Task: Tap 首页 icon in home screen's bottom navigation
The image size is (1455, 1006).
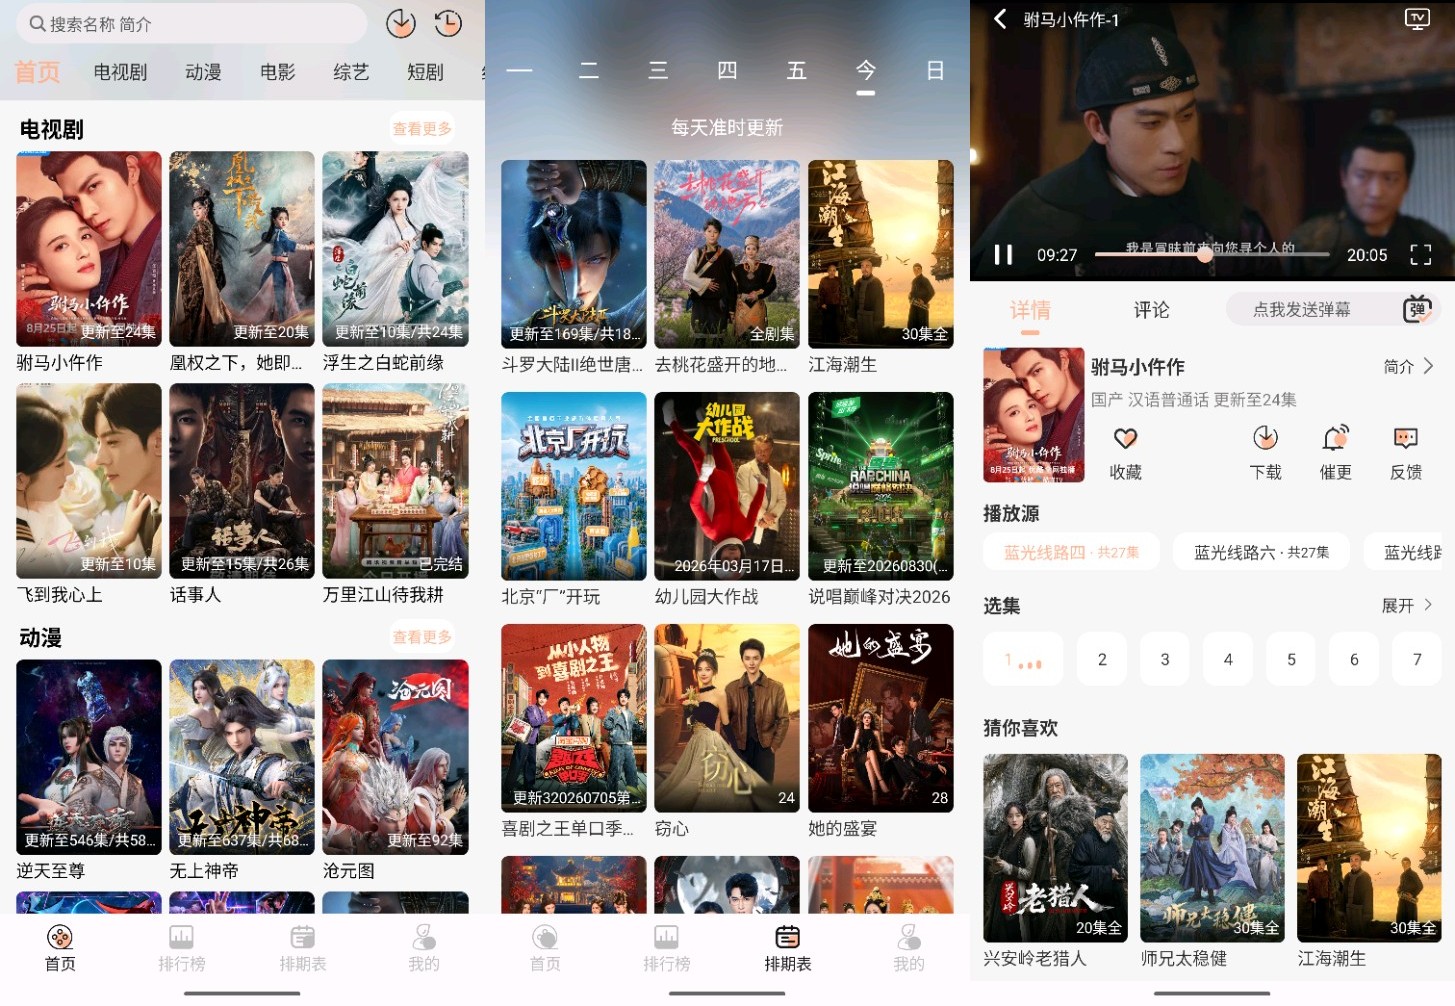Action: click(x=60, y=948)
